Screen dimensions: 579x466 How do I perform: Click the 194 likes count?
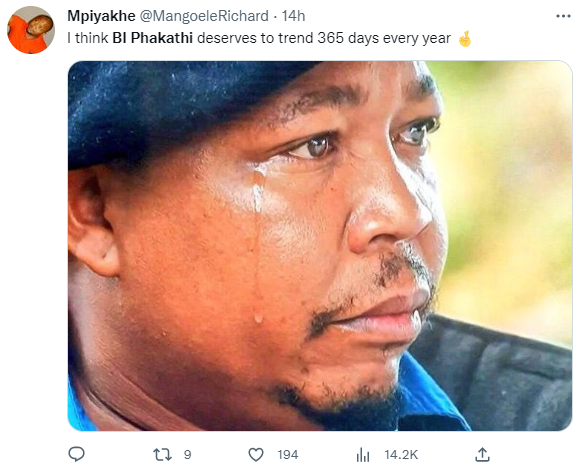(x=288, y=455)
